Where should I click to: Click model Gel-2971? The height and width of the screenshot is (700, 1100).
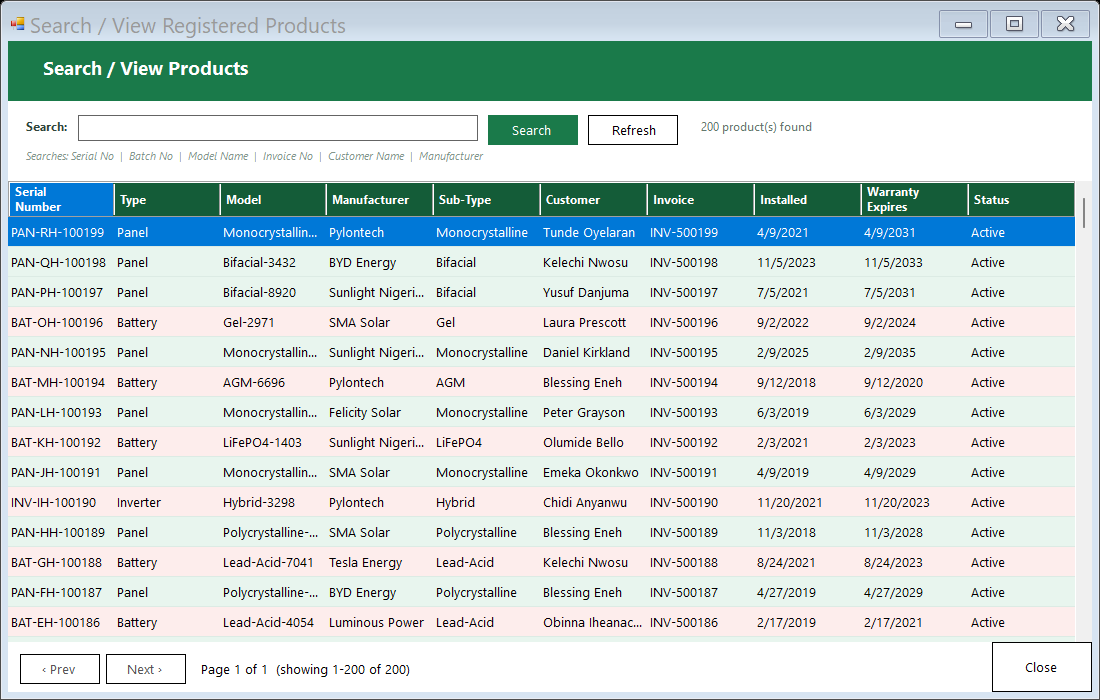(248, 323)
